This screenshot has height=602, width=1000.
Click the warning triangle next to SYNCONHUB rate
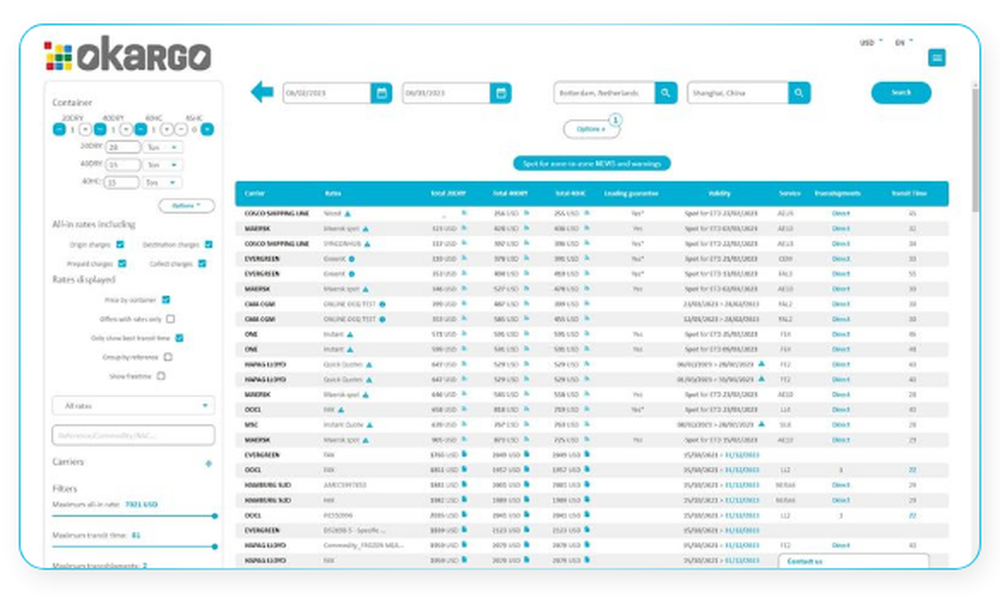(367, 244)
